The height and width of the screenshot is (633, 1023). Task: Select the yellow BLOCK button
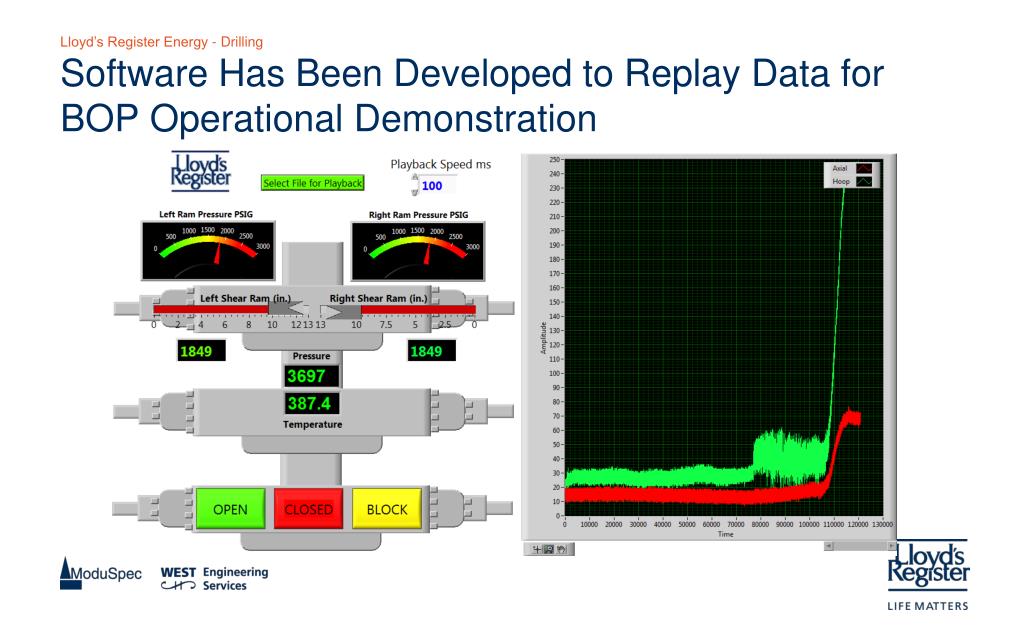point(387,508)
